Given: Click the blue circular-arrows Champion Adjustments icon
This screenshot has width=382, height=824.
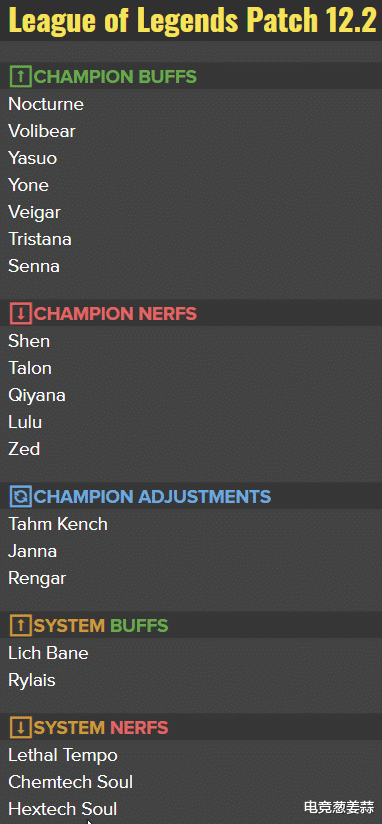Looking at the screenshot, I should (x=21, y=496).
